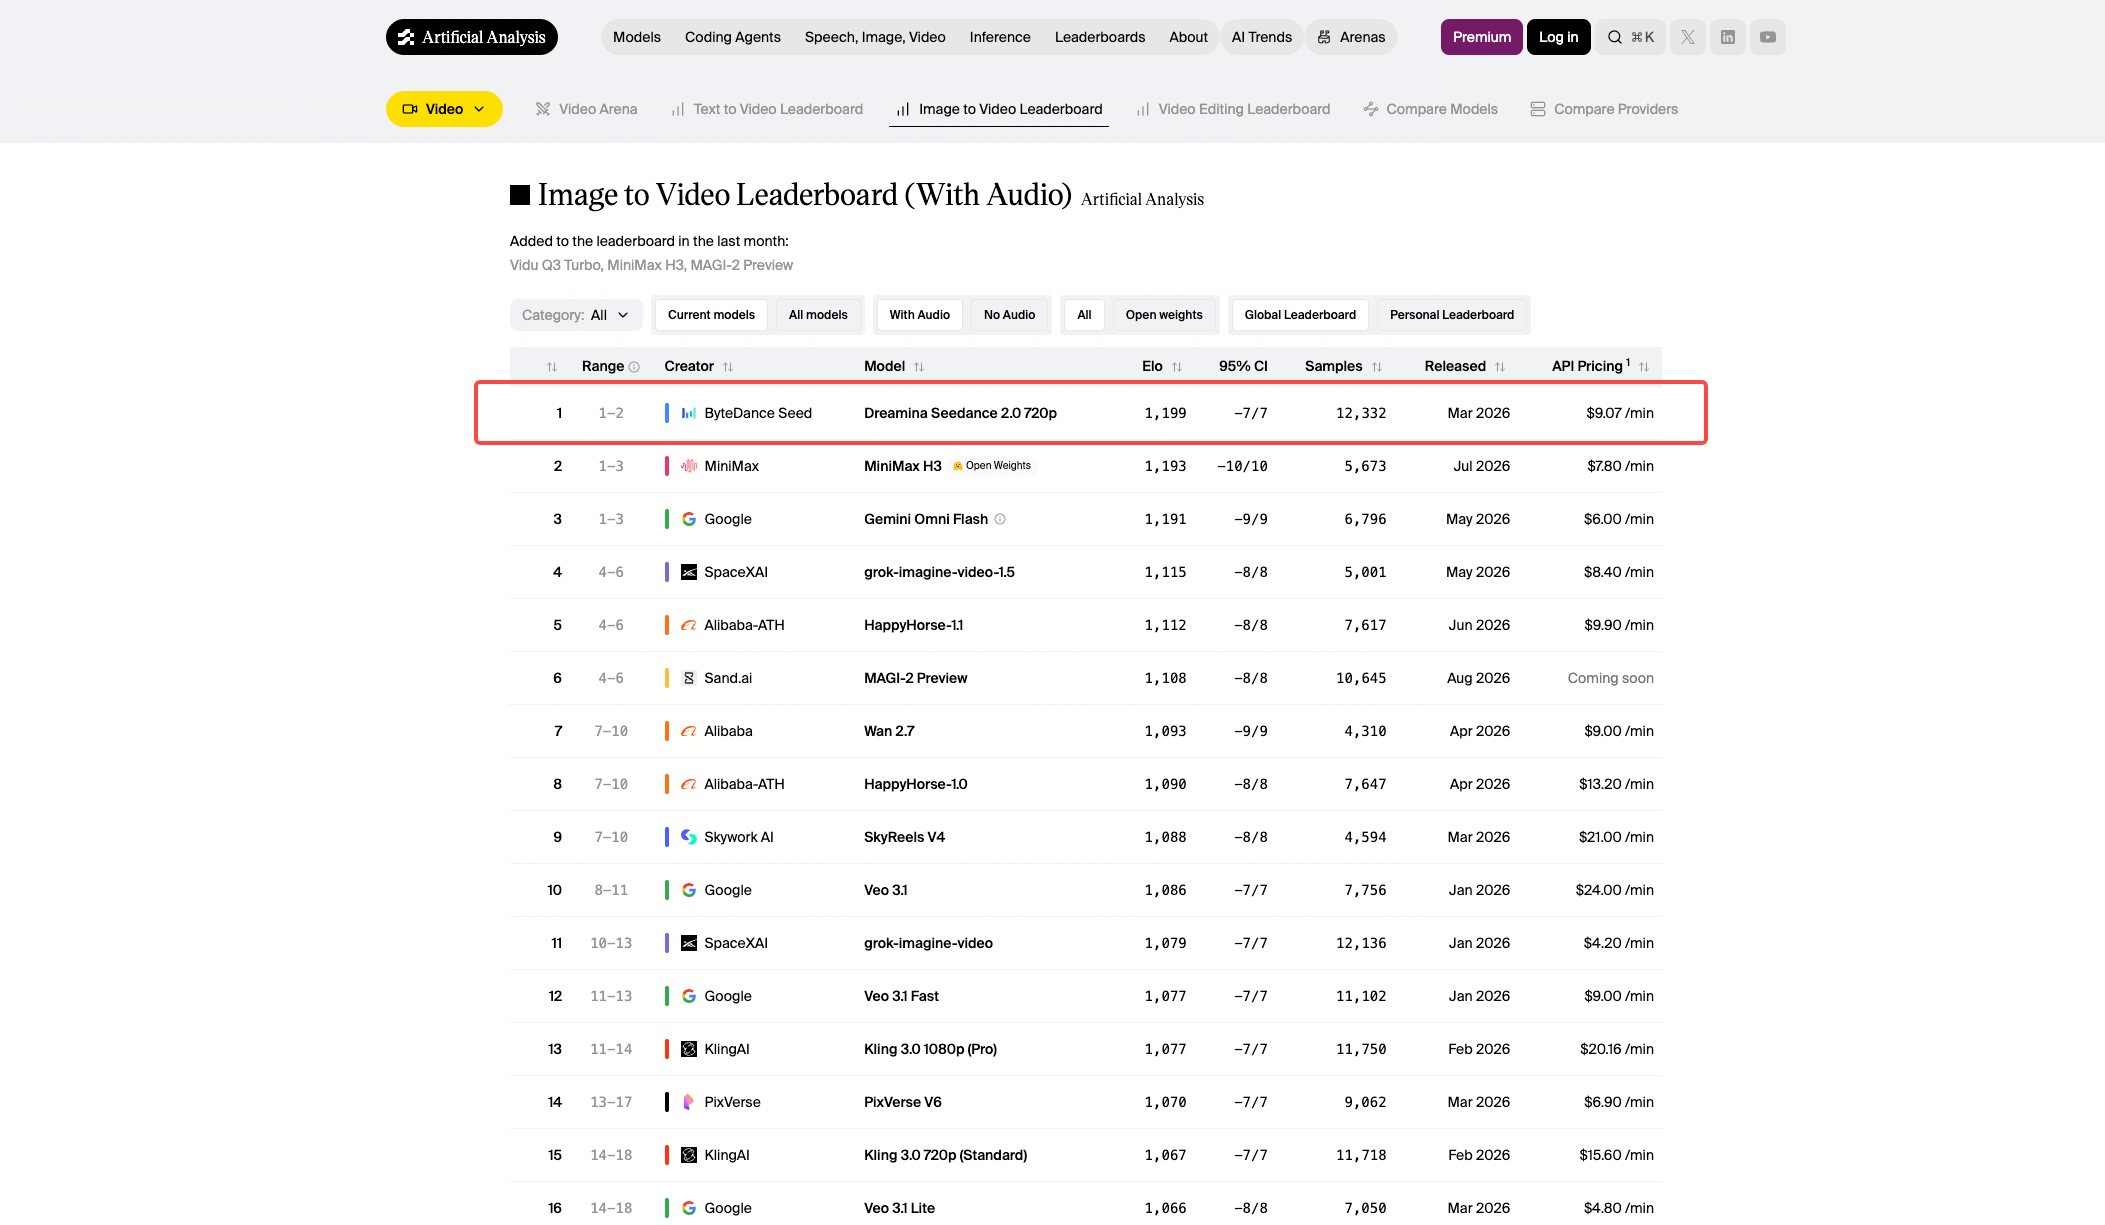
Task: Click the SkyReels V4 model name
Action: 904,837
